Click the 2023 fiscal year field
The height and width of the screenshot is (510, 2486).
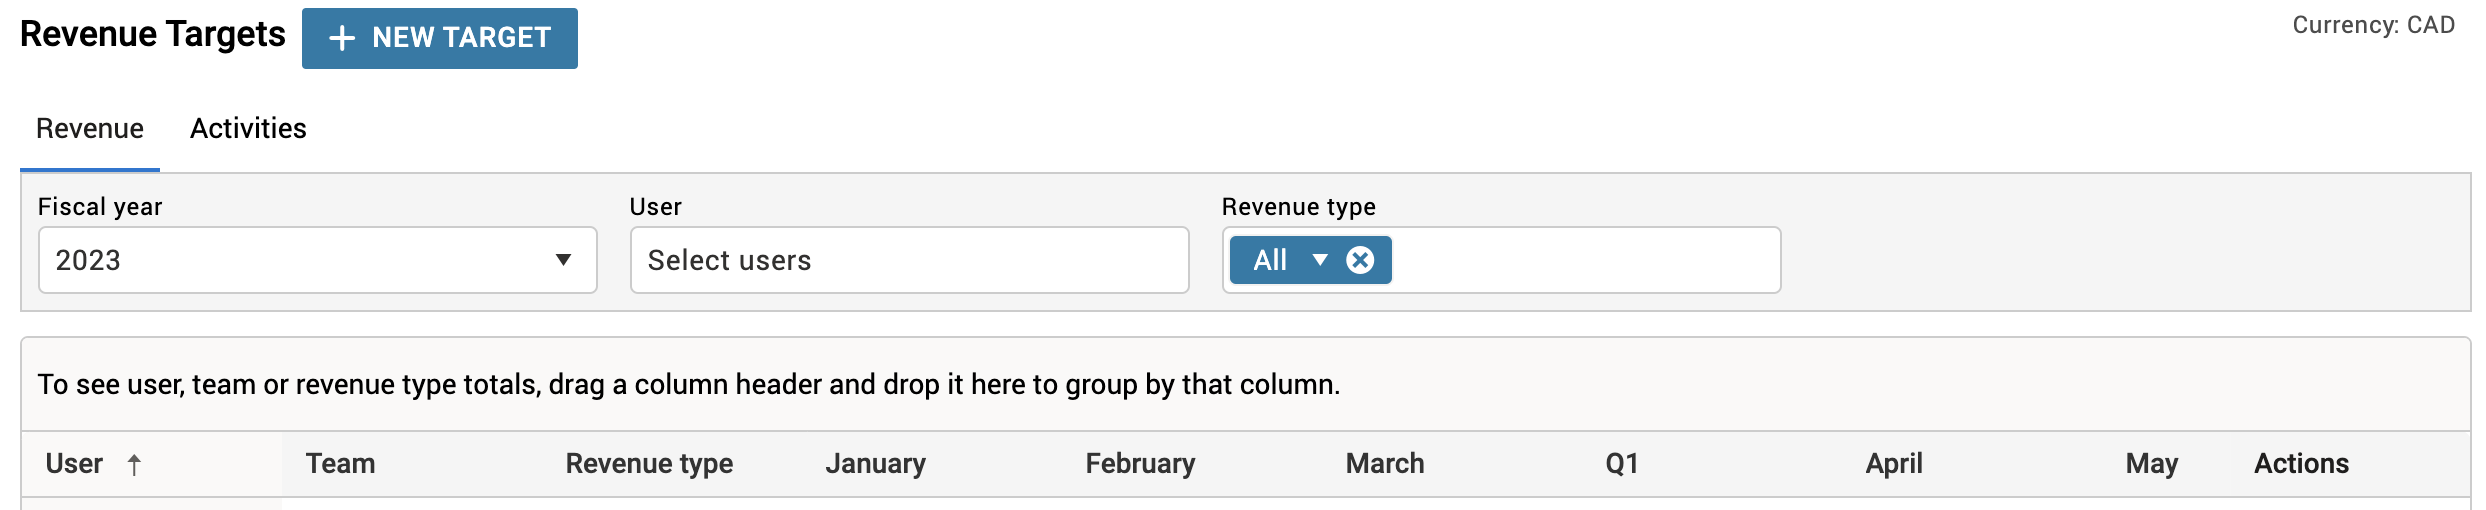point(318,260)
